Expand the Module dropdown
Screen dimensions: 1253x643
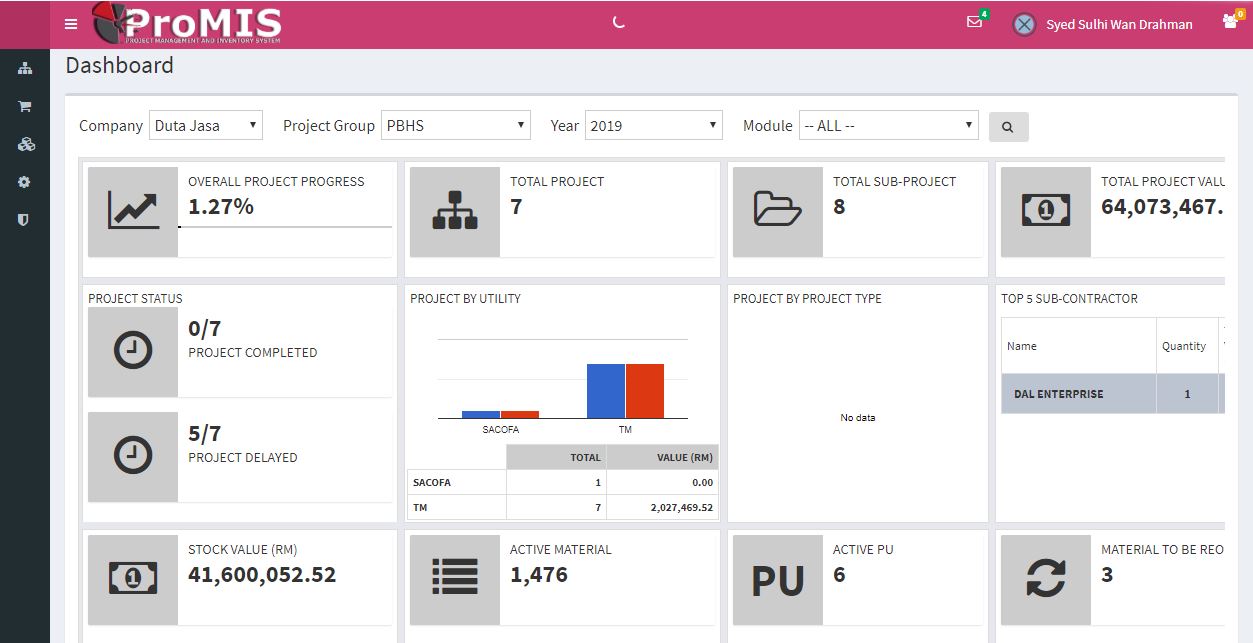point(888,126)
